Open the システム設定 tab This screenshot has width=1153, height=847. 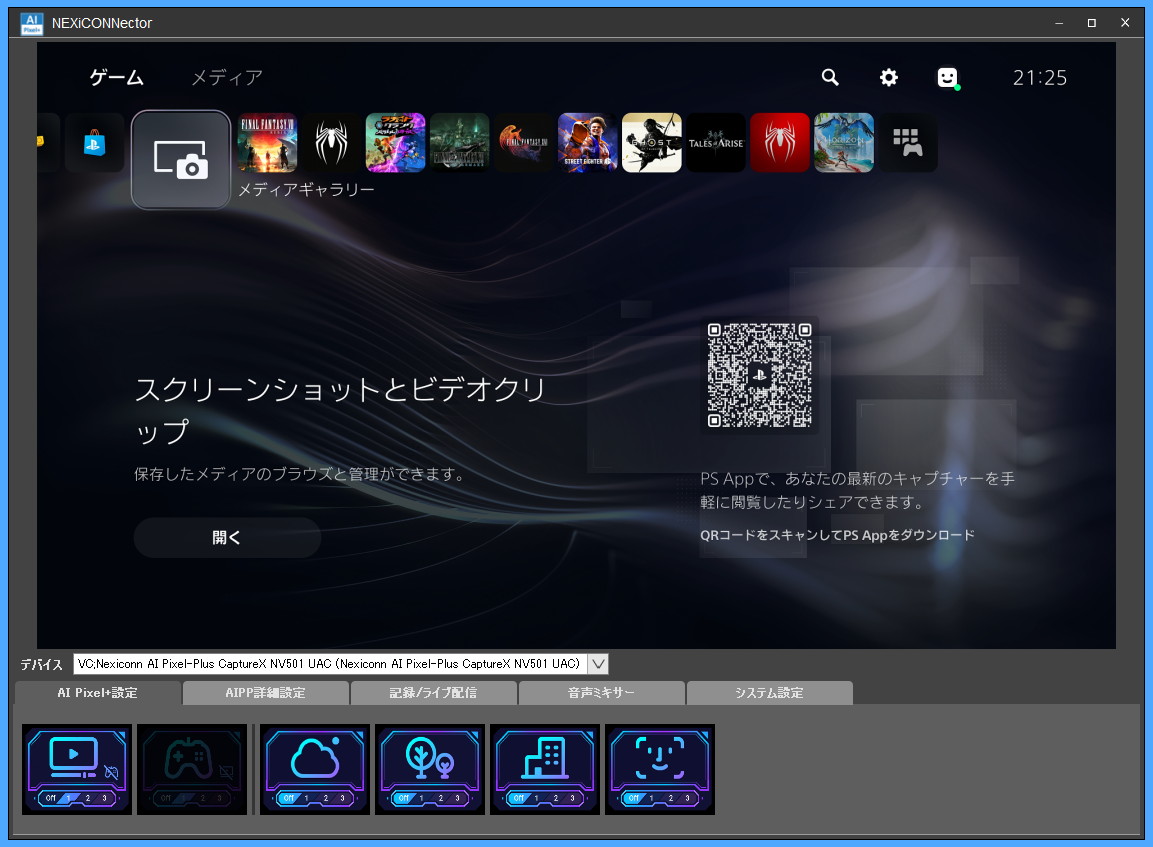tap(769, 693)
